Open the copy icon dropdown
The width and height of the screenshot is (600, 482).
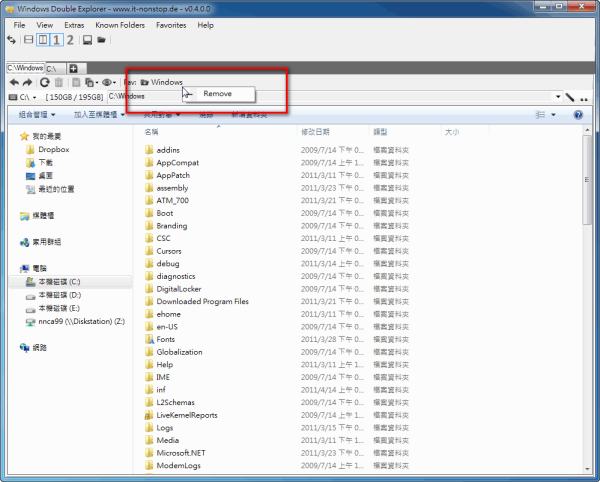coord(91,82)
